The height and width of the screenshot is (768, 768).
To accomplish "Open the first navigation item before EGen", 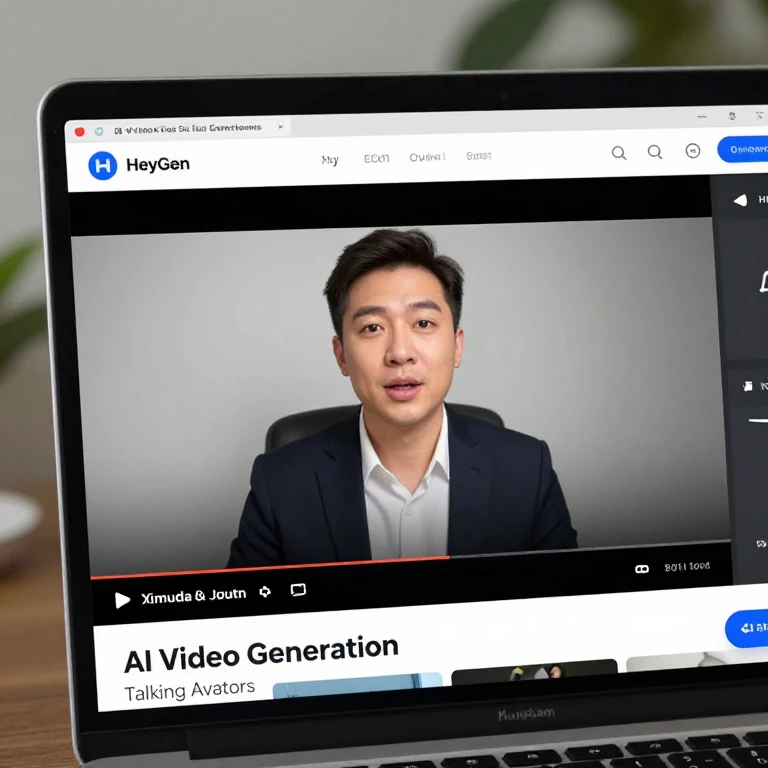I will [x=330, y=160].
